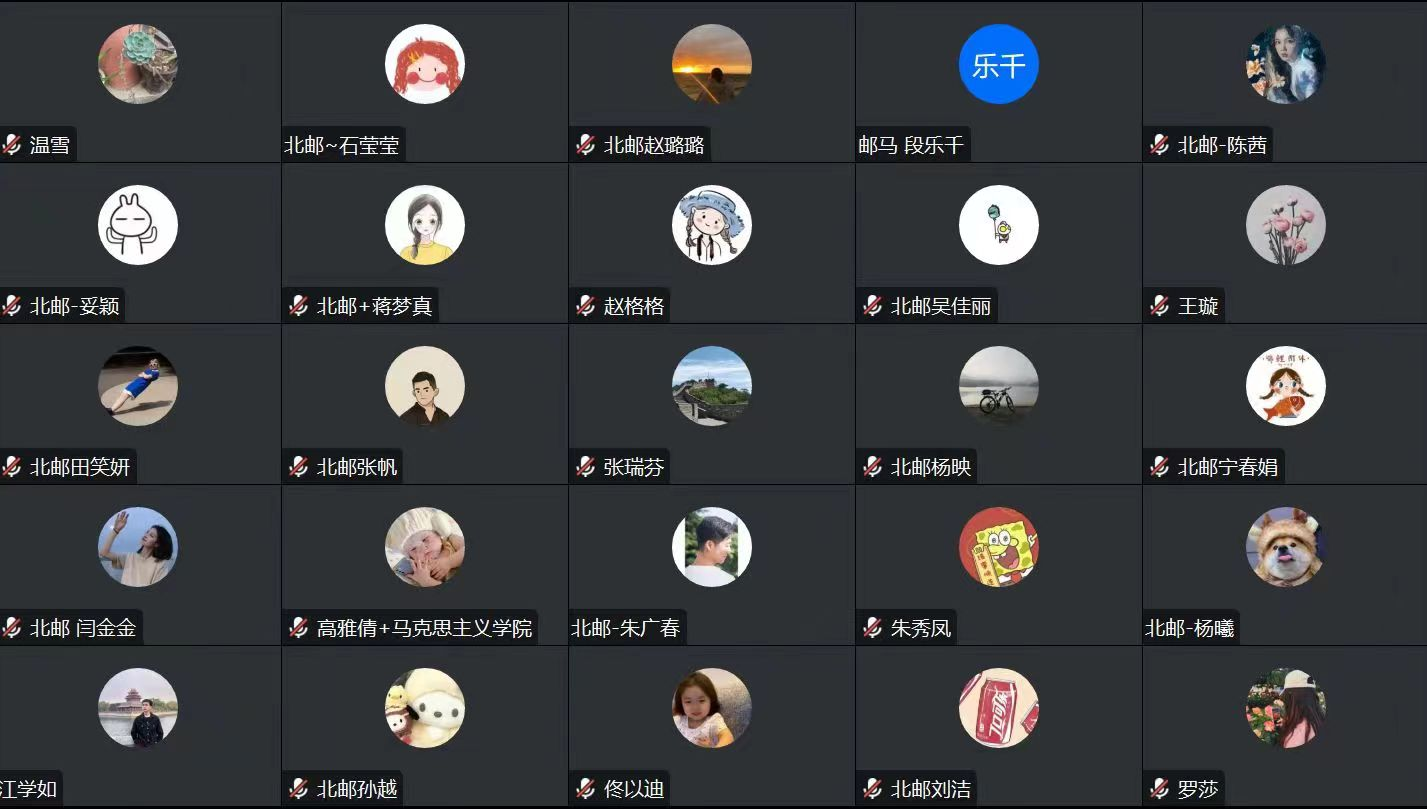
Task: Select SpongeBob avatar of 朱秀凤
Action: [x=999, y=547]
